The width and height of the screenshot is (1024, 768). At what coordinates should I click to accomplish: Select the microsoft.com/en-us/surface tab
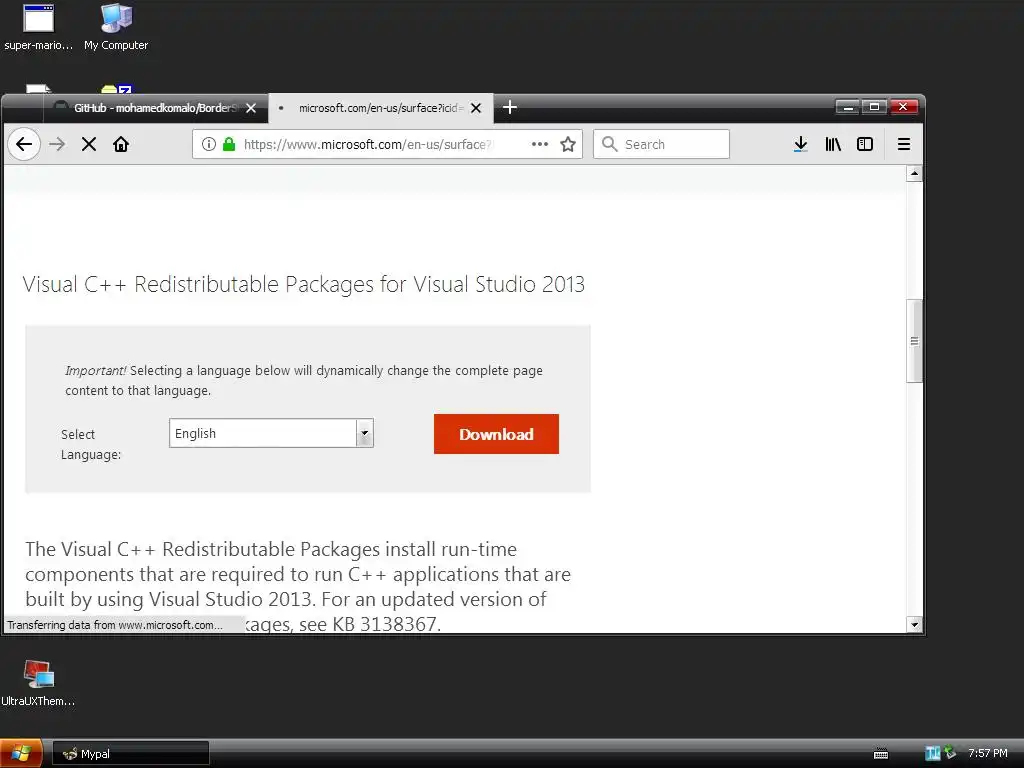click(x=379, y=108)
